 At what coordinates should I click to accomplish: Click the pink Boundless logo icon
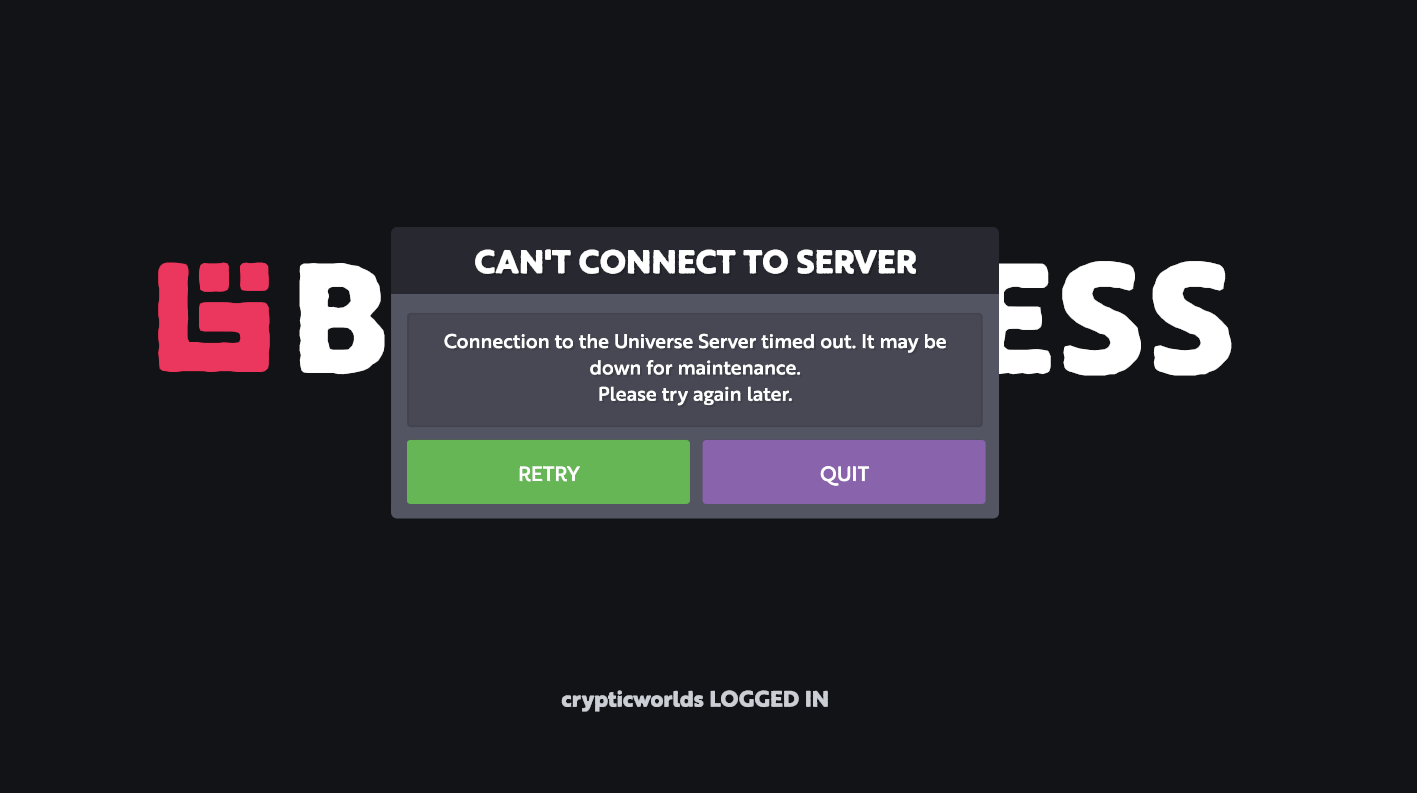coord(214,317)
